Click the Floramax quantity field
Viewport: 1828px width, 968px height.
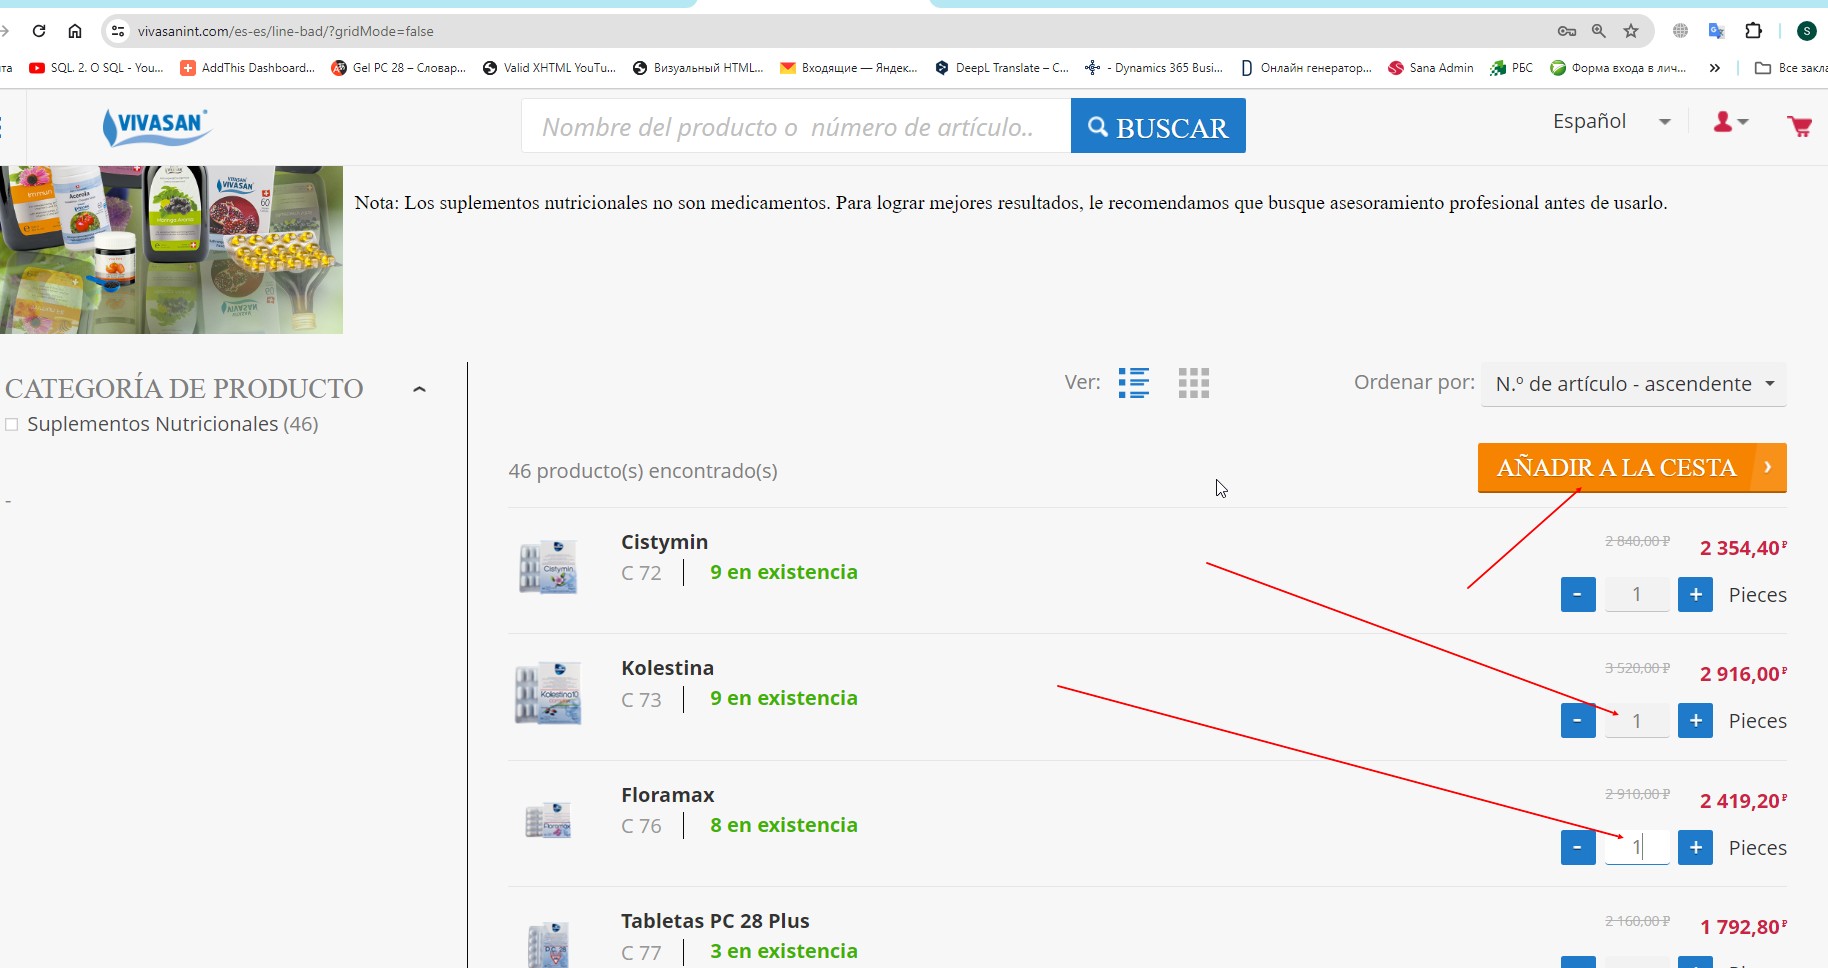click(1637, 848)
